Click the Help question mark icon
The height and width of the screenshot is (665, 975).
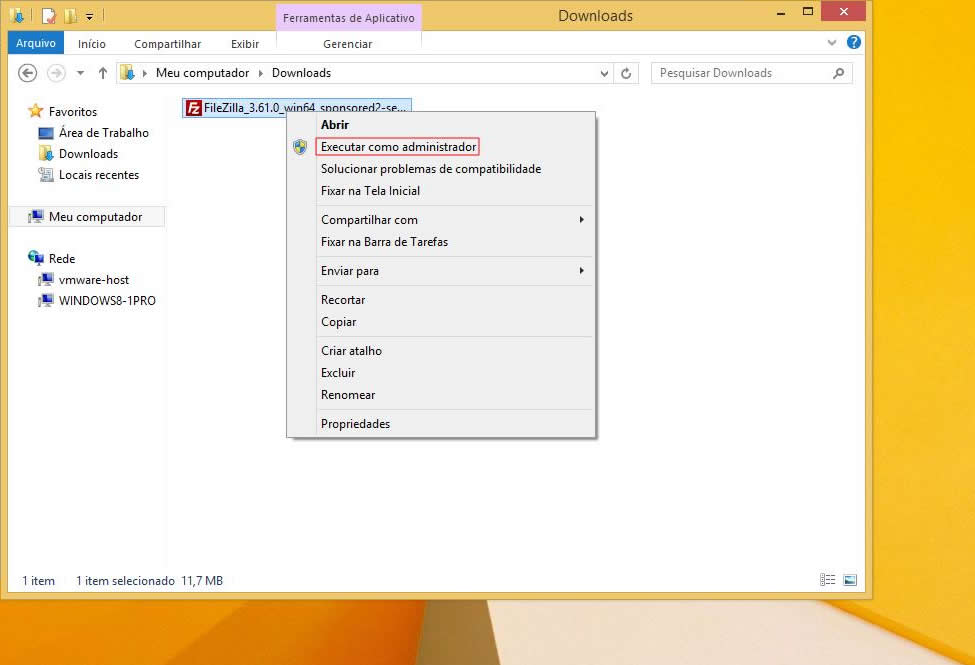[853, 43]
